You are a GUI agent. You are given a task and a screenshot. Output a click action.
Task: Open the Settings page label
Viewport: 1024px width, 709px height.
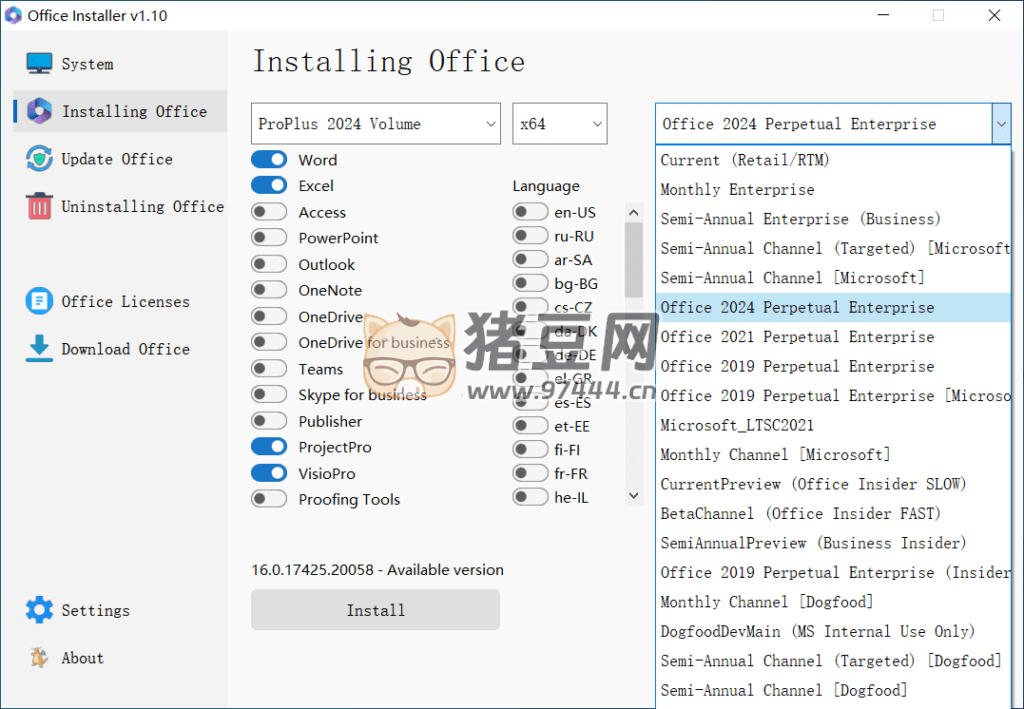[x=95, y=610]
